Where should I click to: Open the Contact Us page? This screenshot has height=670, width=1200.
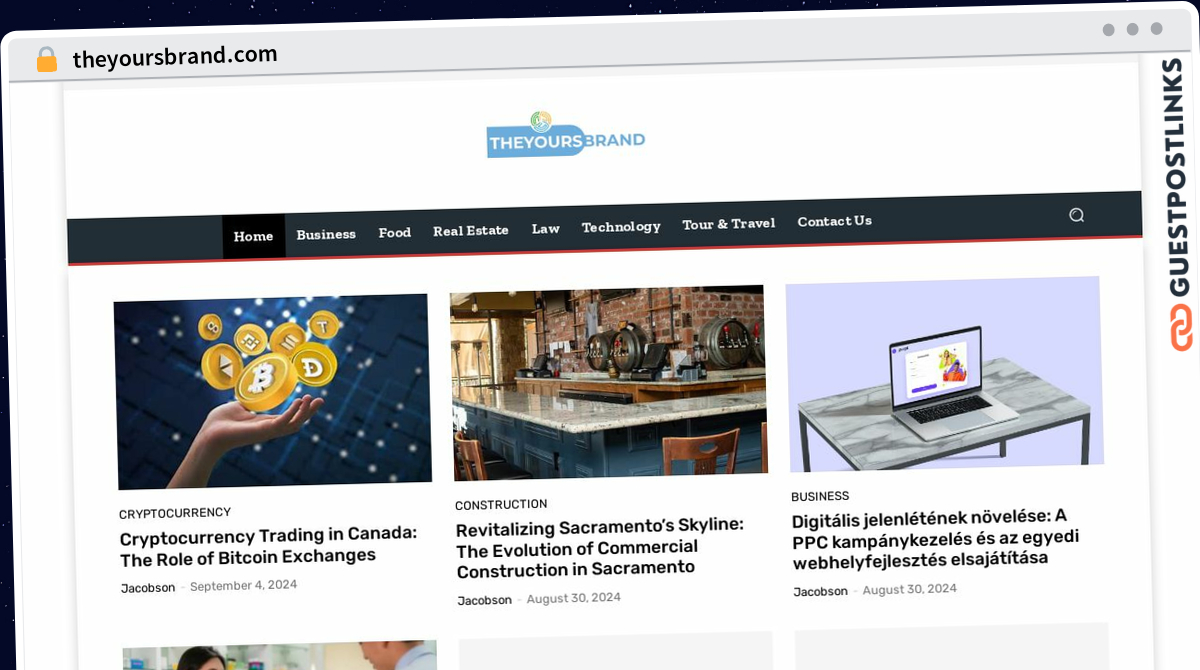(835, 221)
